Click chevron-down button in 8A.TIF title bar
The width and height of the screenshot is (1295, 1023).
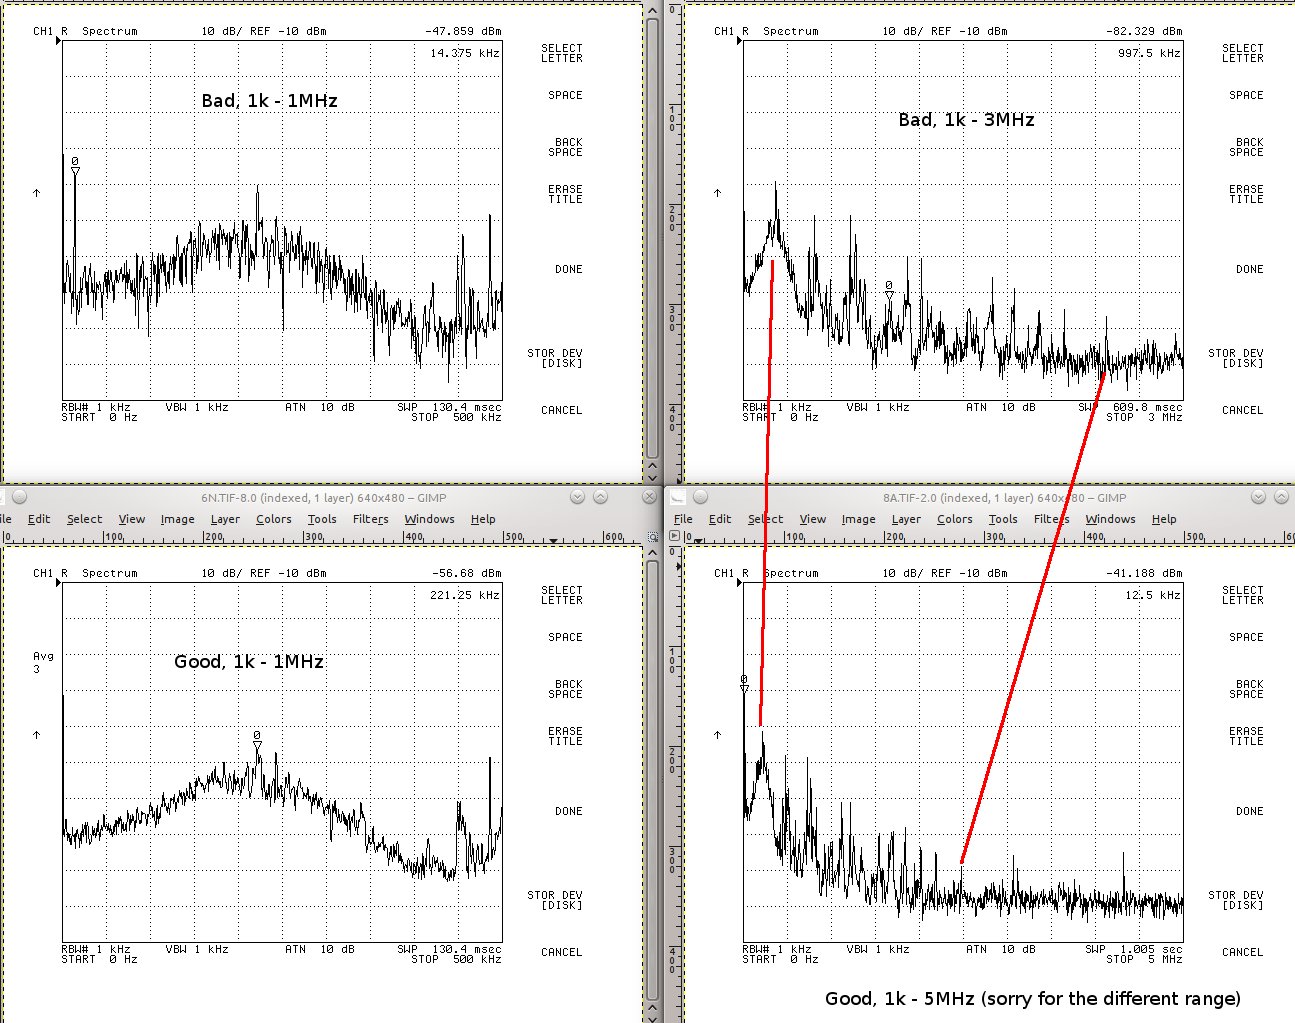point(1258,497)
